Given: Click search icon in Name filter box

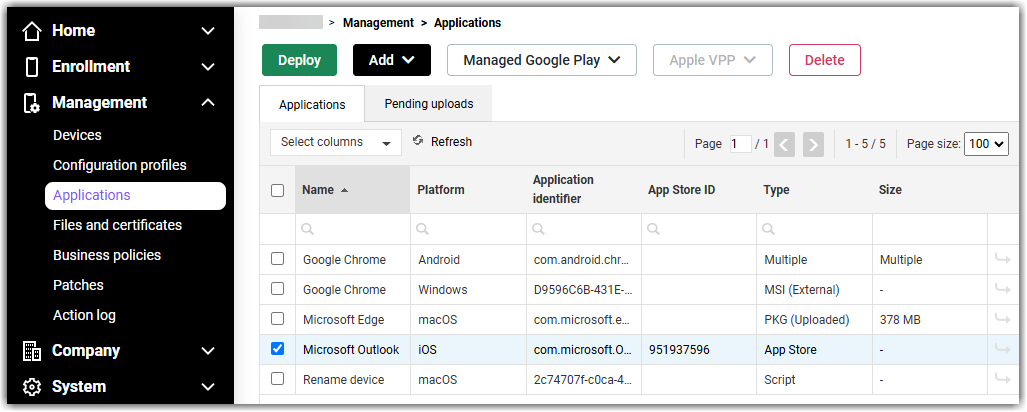Looking at the screenshot, I should point(307,229).
